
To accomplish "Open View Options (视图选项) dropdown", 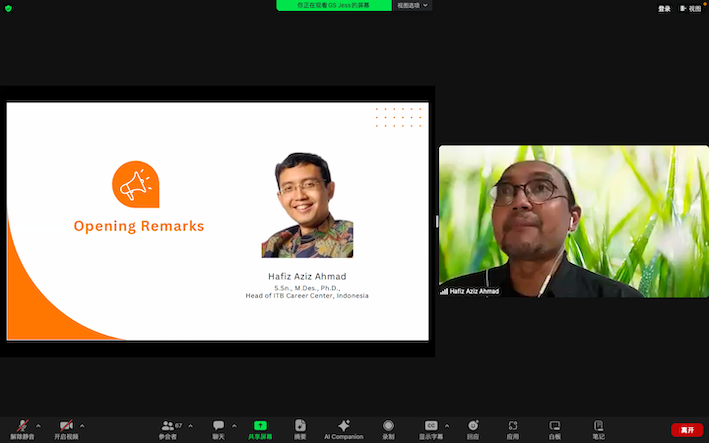I will point(412,5).
